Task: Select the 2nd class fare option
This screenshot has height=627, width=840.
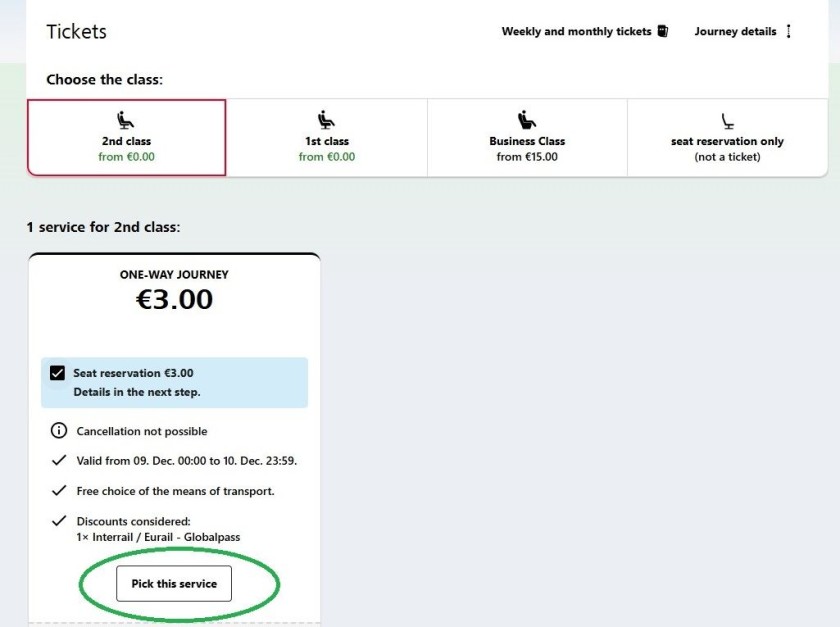Action: pyautogui.click(x=125, y=138)
